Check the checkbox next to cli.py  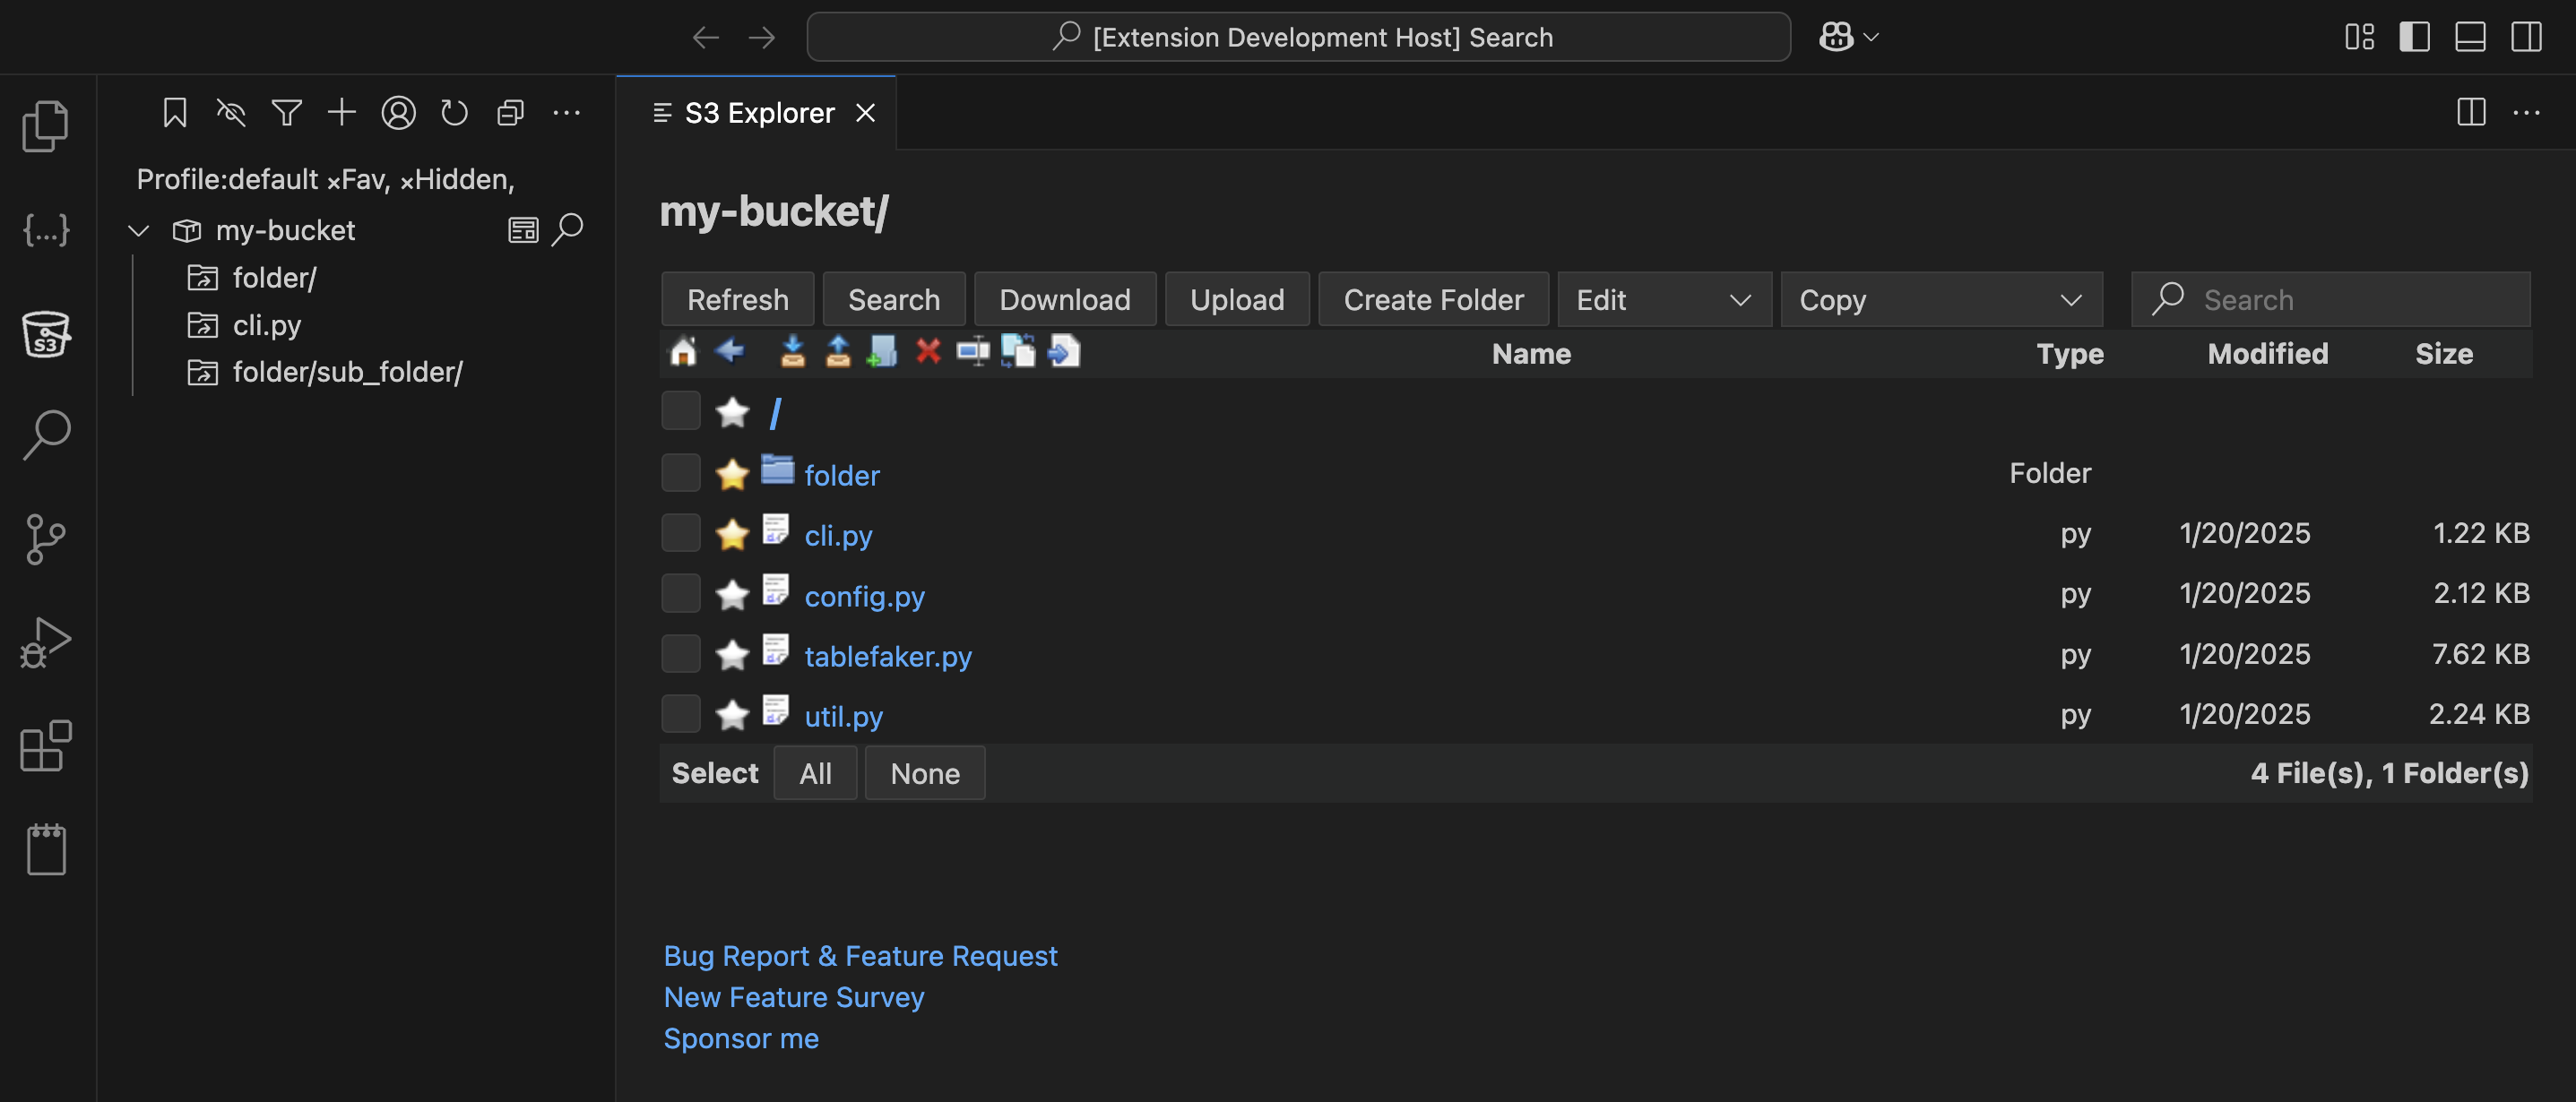coord(681,533)
